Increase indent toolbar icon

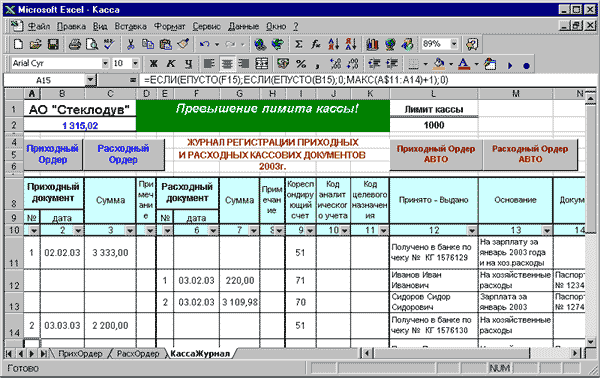(392, 64)
